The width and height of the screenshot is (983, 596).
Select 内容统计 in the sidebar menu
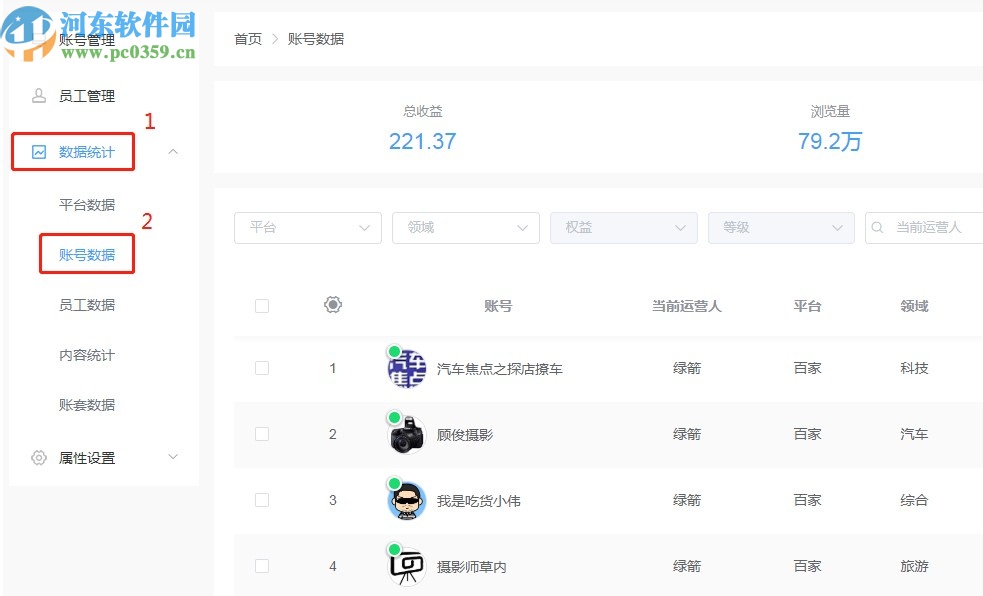[x=86, y=355]
